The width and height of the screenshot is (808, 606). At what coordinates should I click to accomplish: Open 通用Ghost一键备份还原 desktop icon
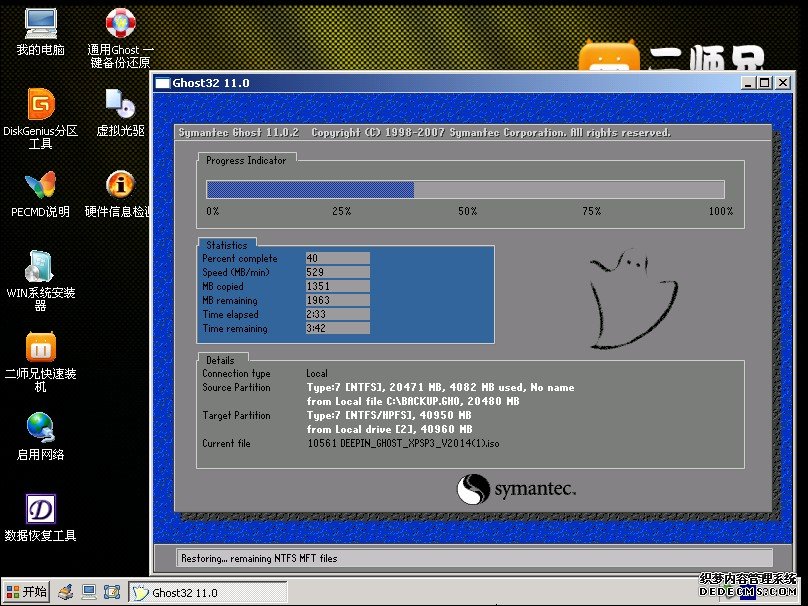click(121, 39)
